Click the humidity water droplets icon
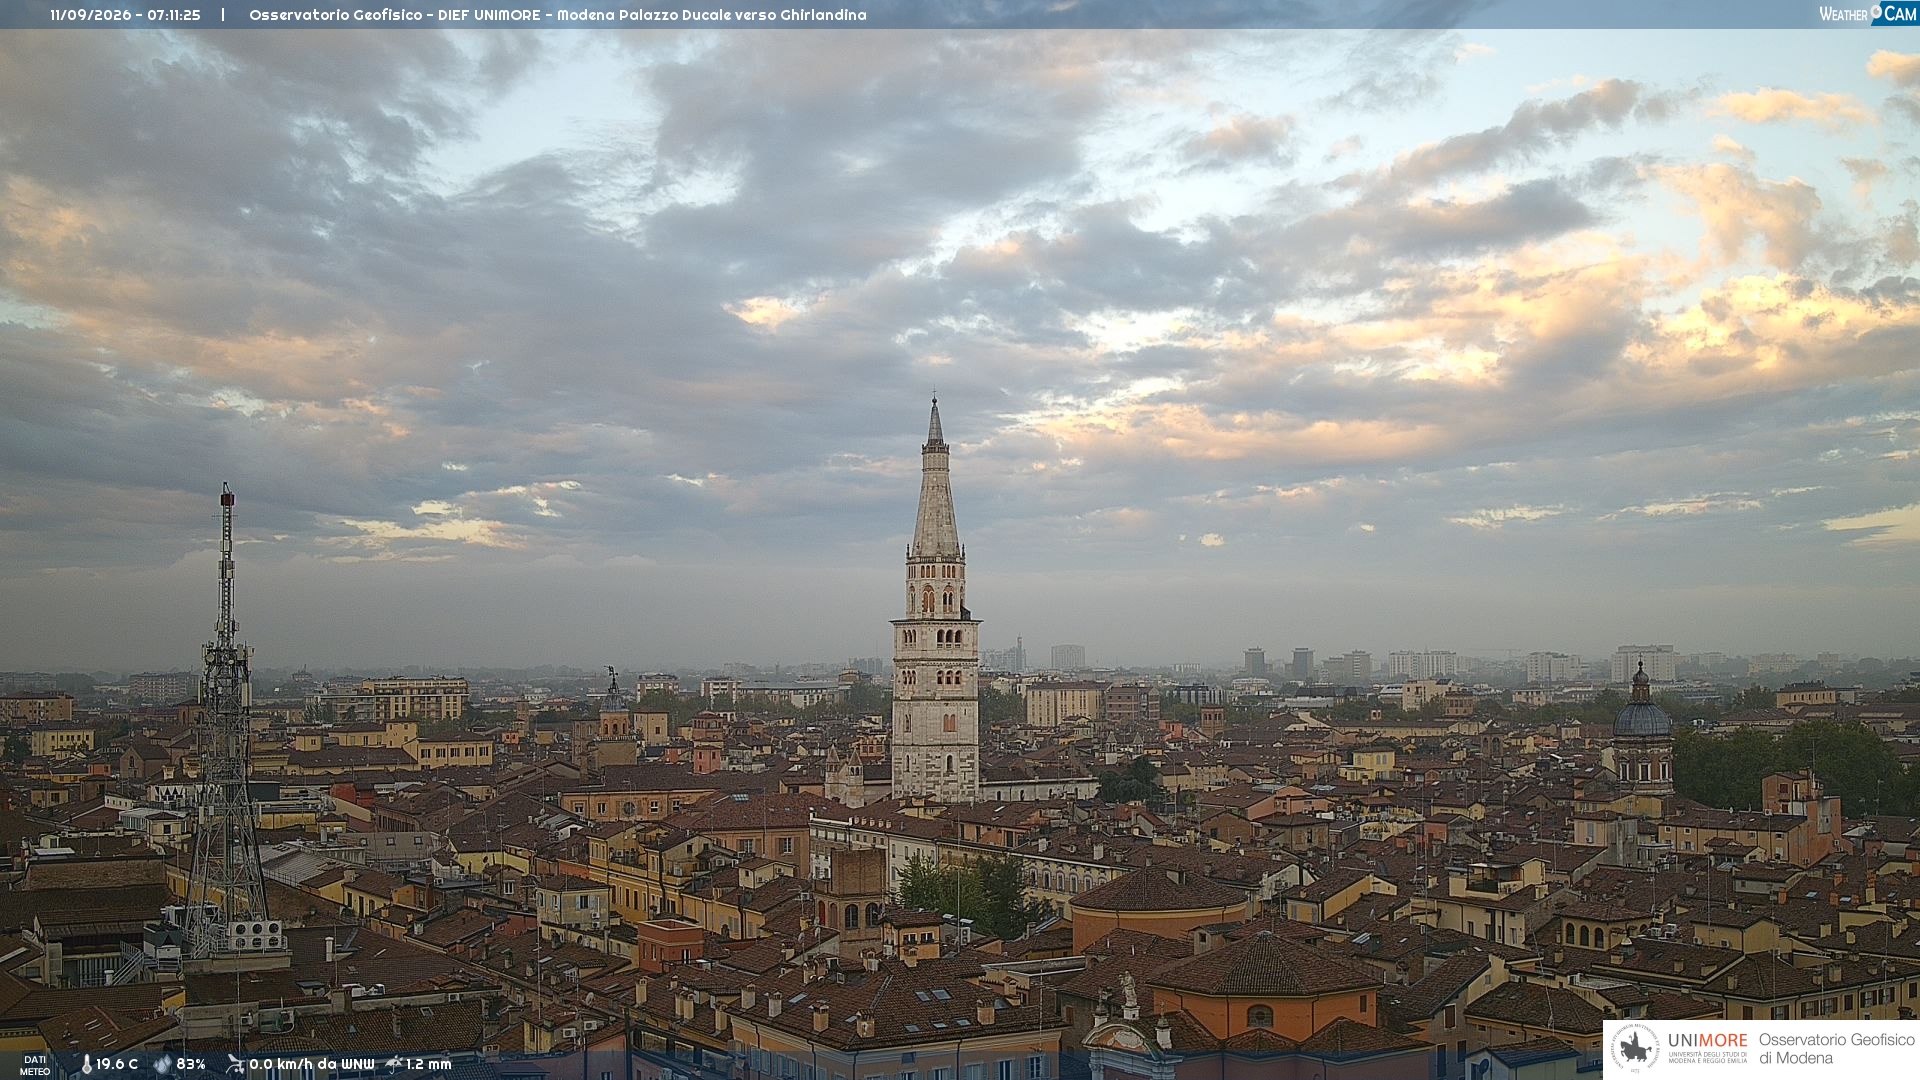The image size is (1920, 1080). pos(163,1064)
